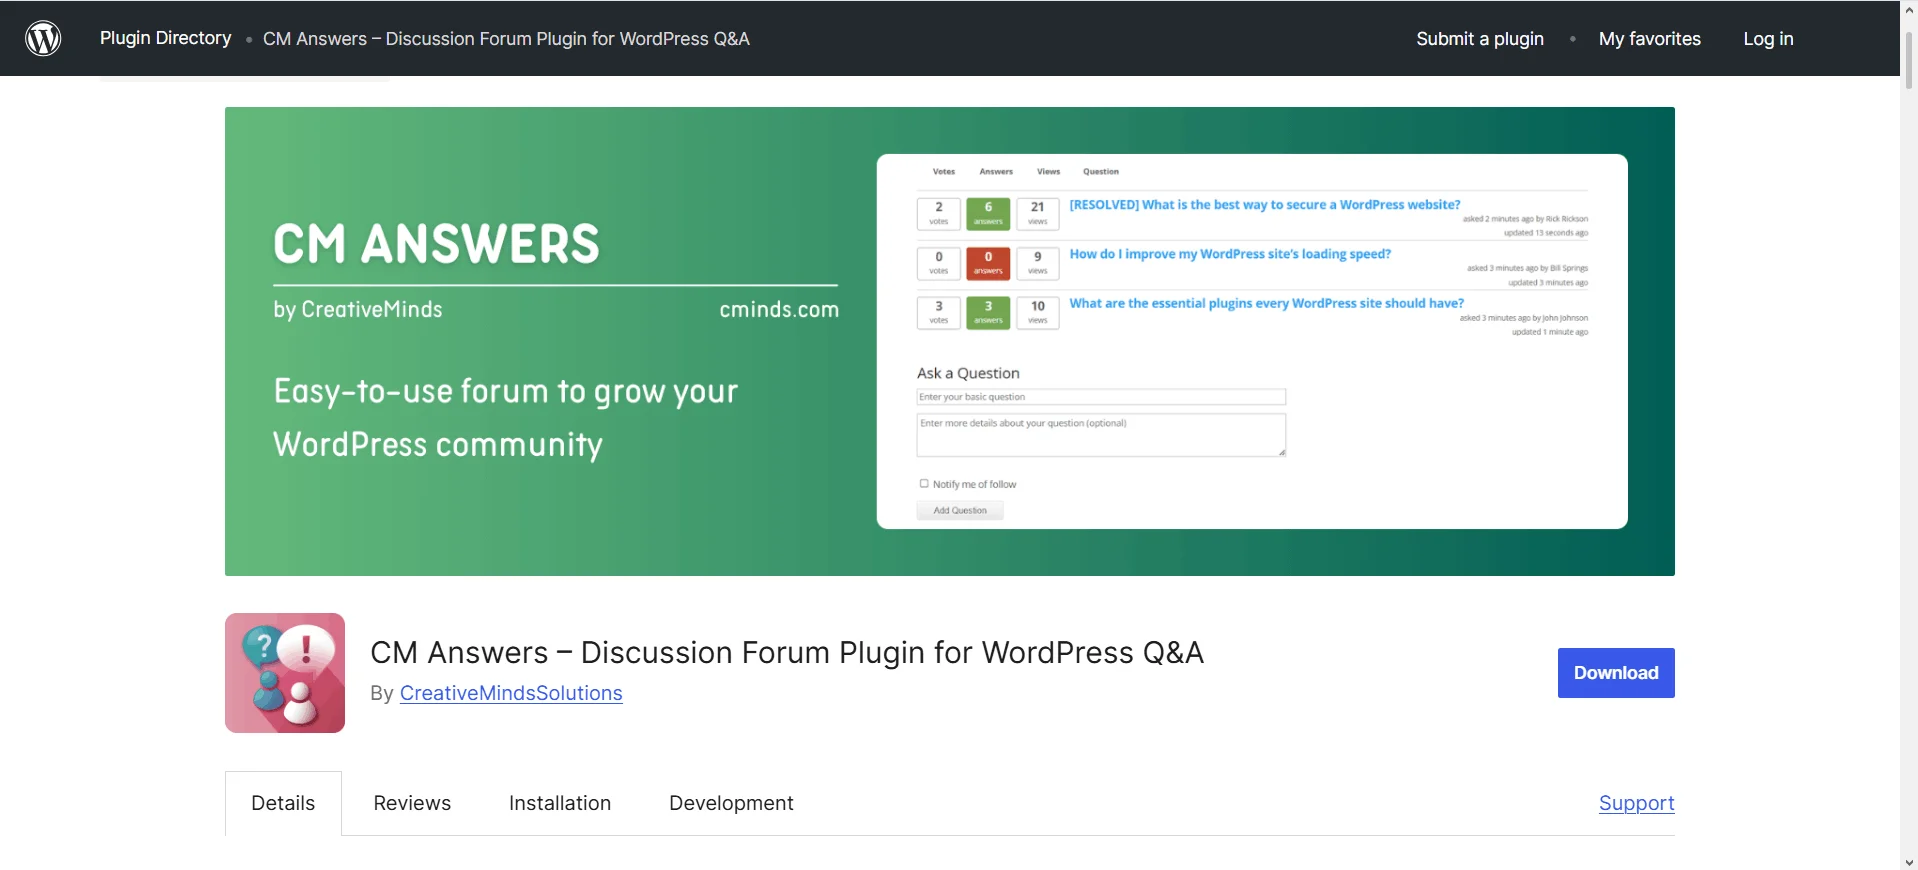Open Submit a plugin page

click(x=1479, y=39)
